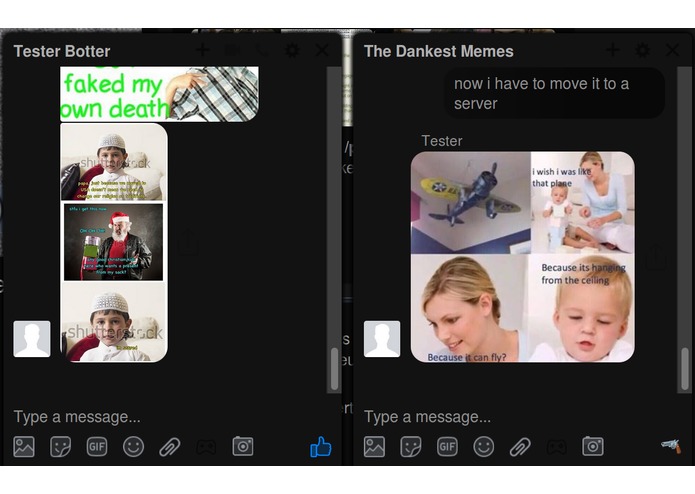Open emoji picker in Tester Botter chat
Screen dimensions: 695x494
pos(133,447)
